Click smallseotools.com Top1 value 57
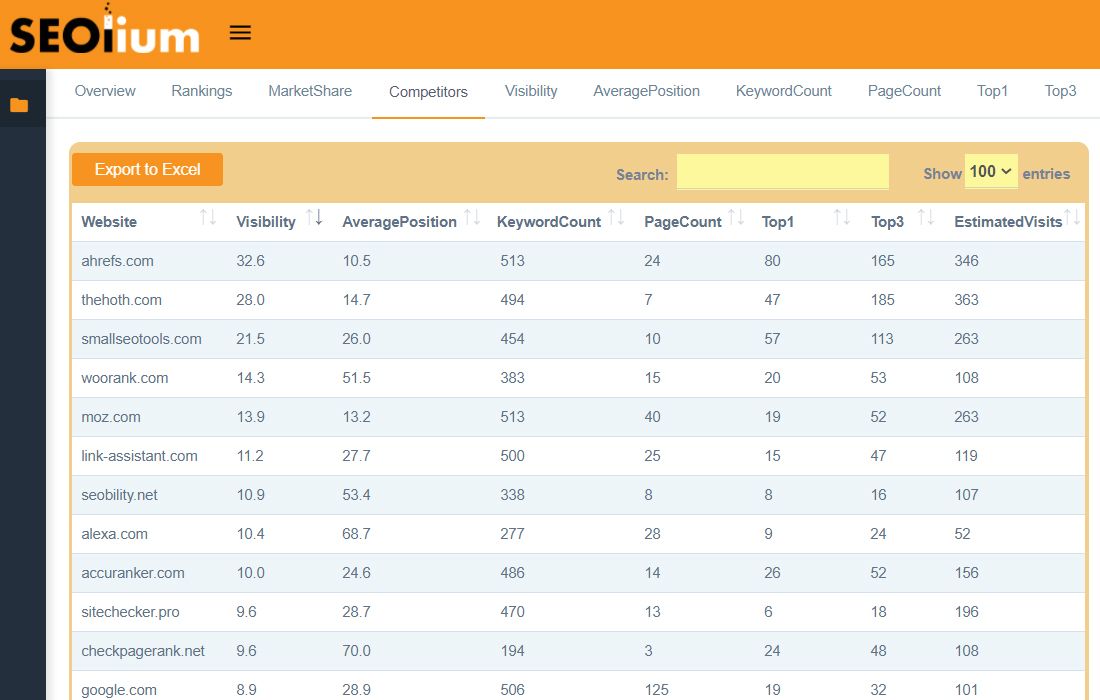 772,339
